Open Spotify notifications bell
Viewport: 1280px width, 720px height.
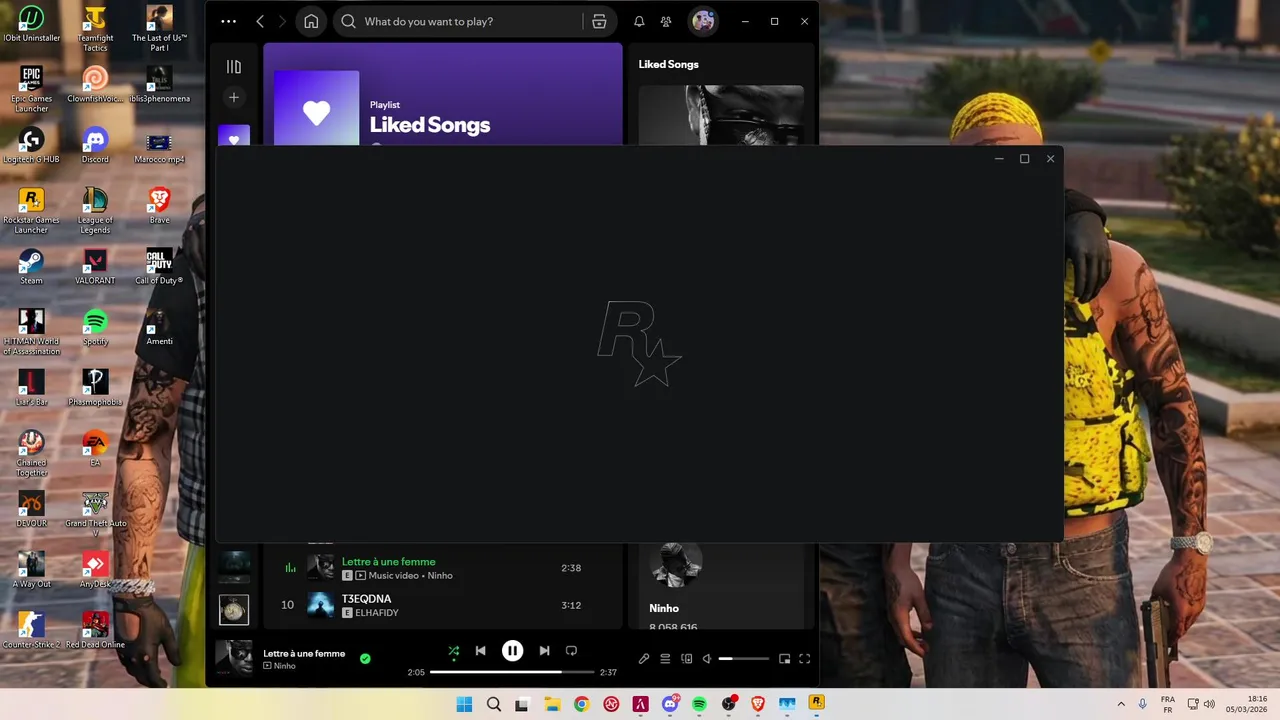coord(639,21)
